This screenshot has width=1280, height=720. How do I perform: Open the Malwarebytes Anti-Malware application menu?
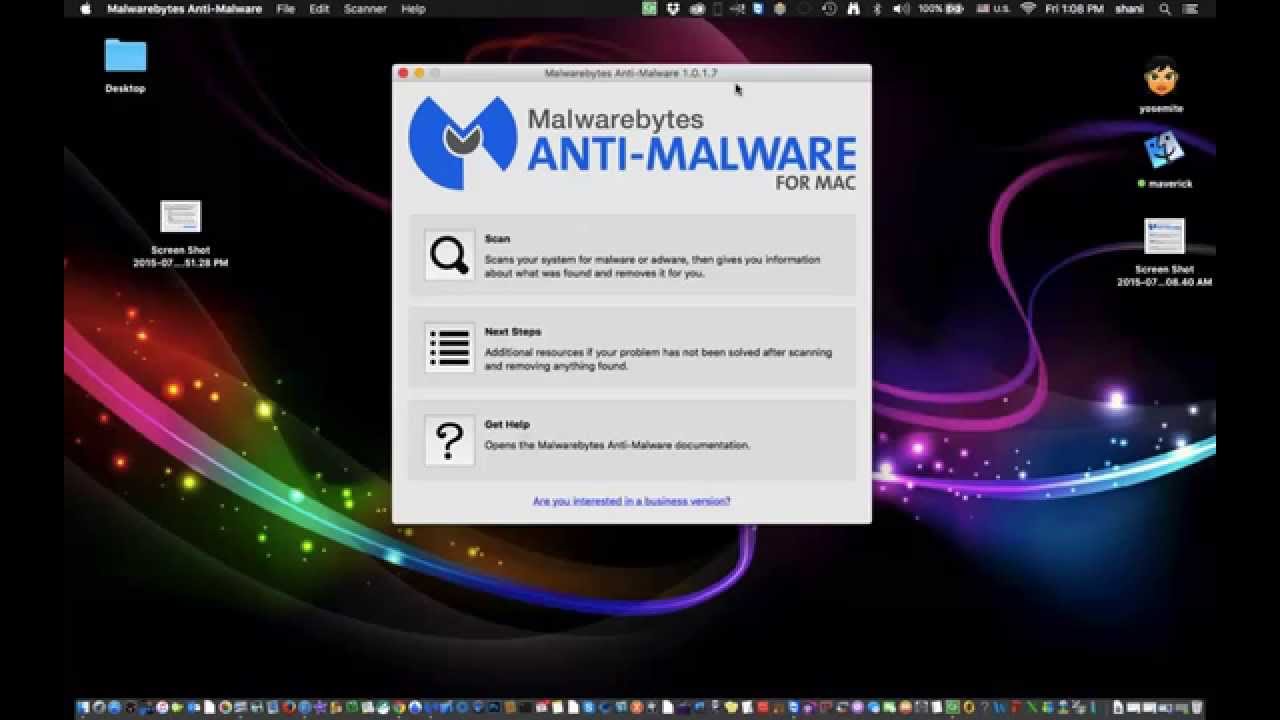pos(184,9)
